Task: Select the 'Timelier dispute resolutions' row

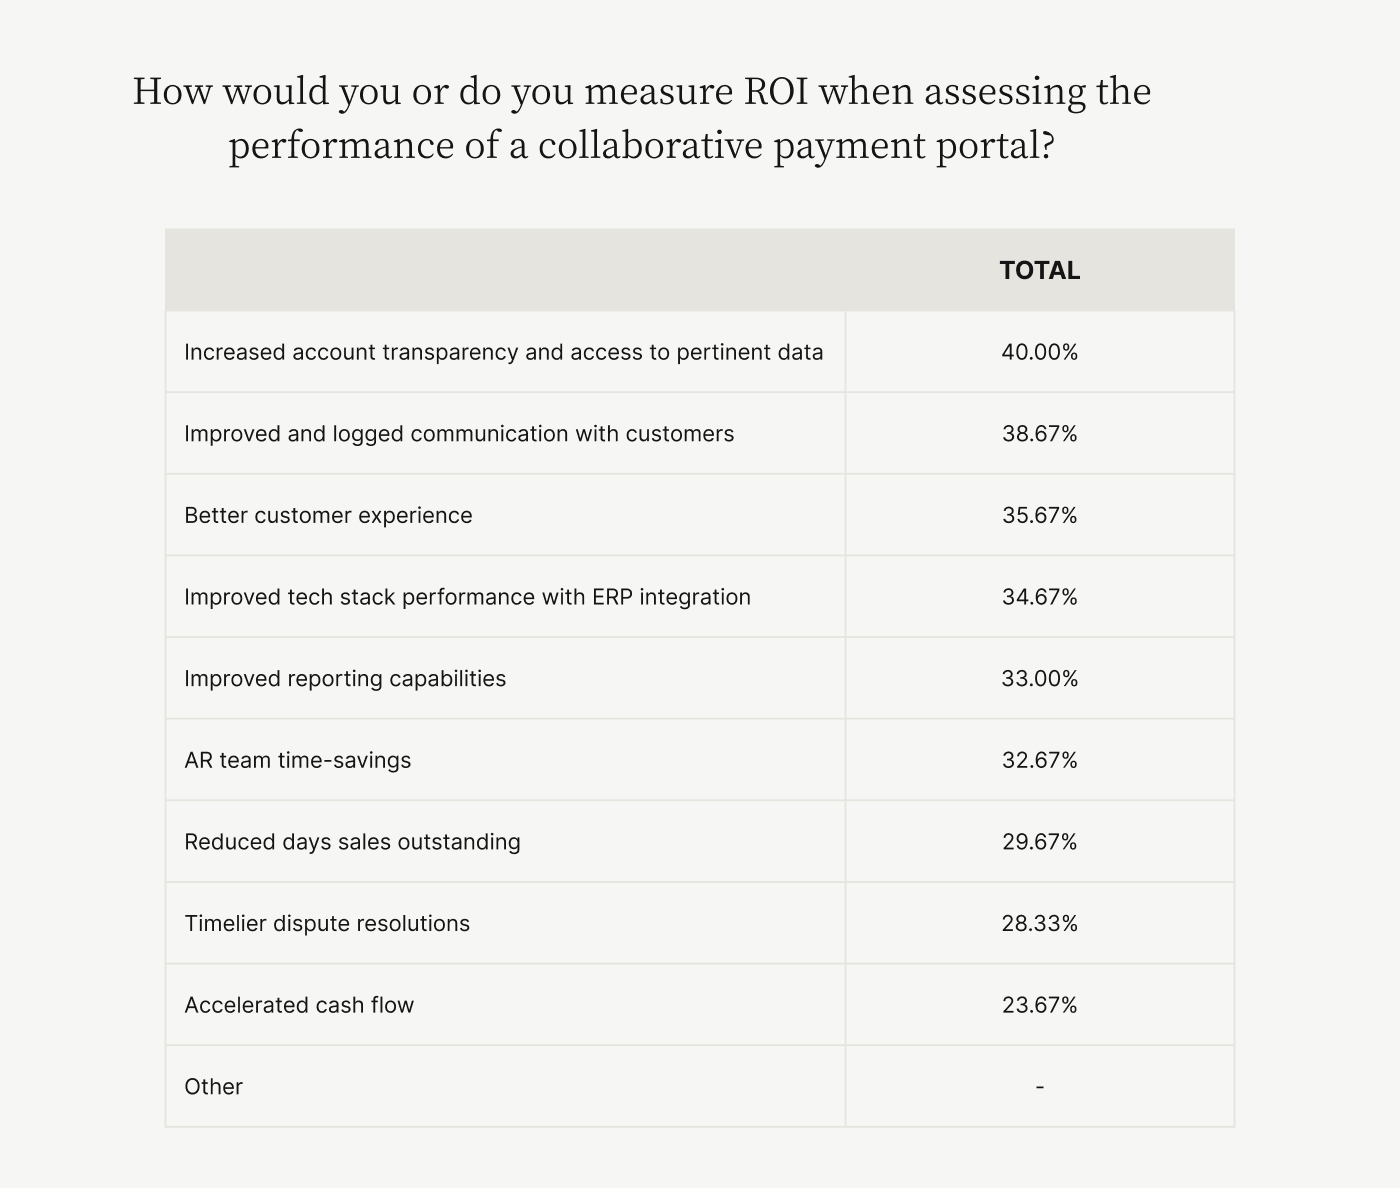Action: point(699,923)
